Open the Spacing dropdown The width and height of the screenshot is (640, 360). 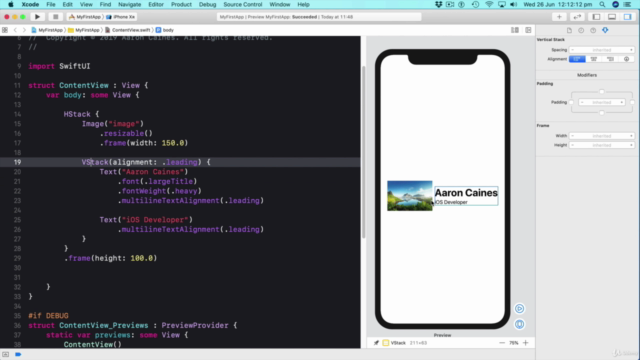click(x=602, y=50)
